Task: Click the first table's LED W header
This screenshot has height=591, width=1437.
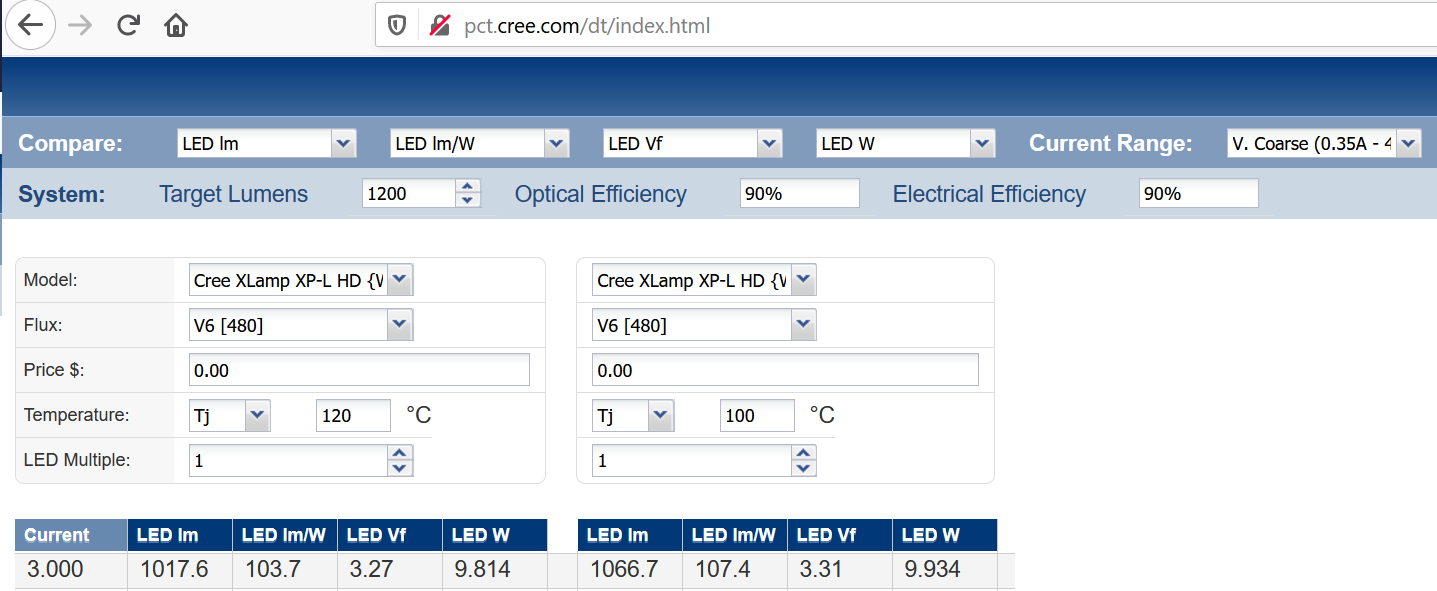Action: pyautogui.click(x=495, y=535)
